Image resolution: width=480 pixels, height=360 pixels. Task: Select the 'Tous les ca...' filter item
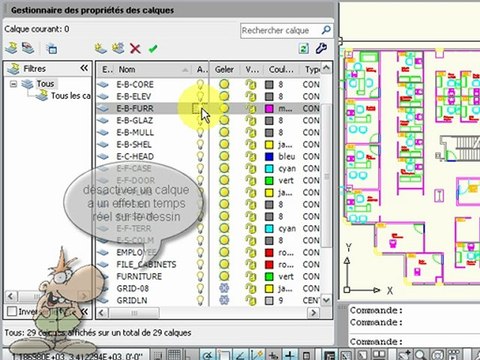click(70, 96)
